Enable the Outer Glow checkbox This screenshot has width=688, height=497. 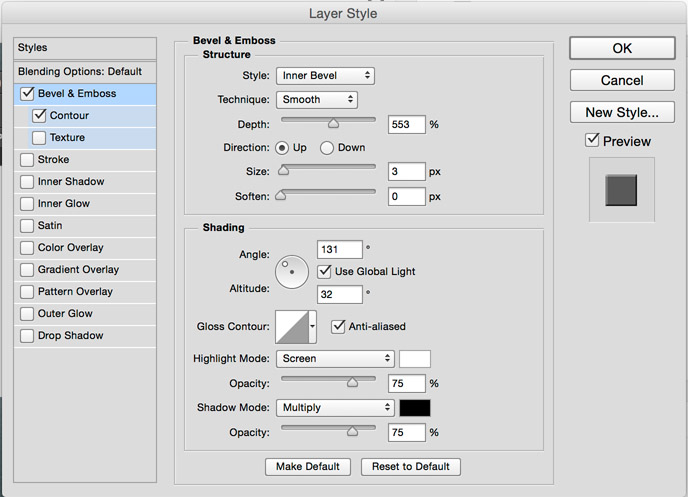click(27, 314)
